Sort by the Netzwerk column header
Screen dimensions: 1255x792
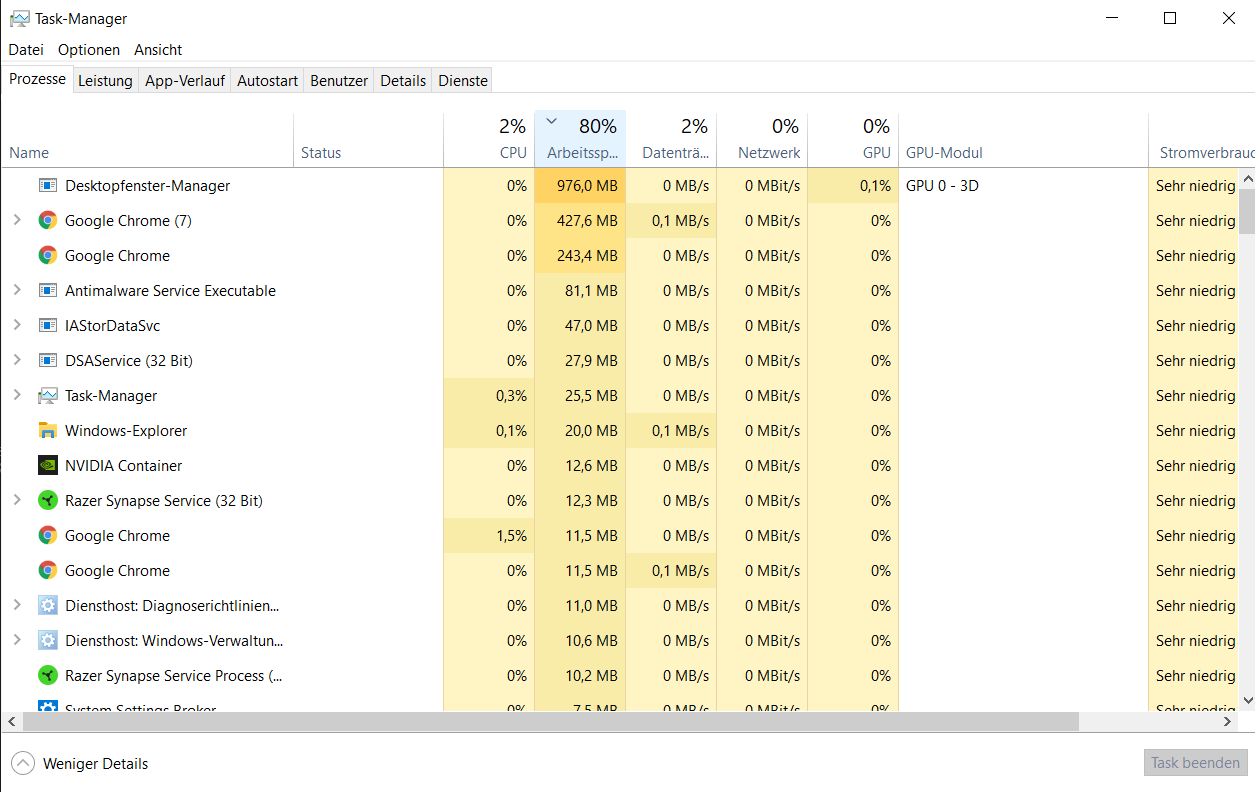coord(762,139)
